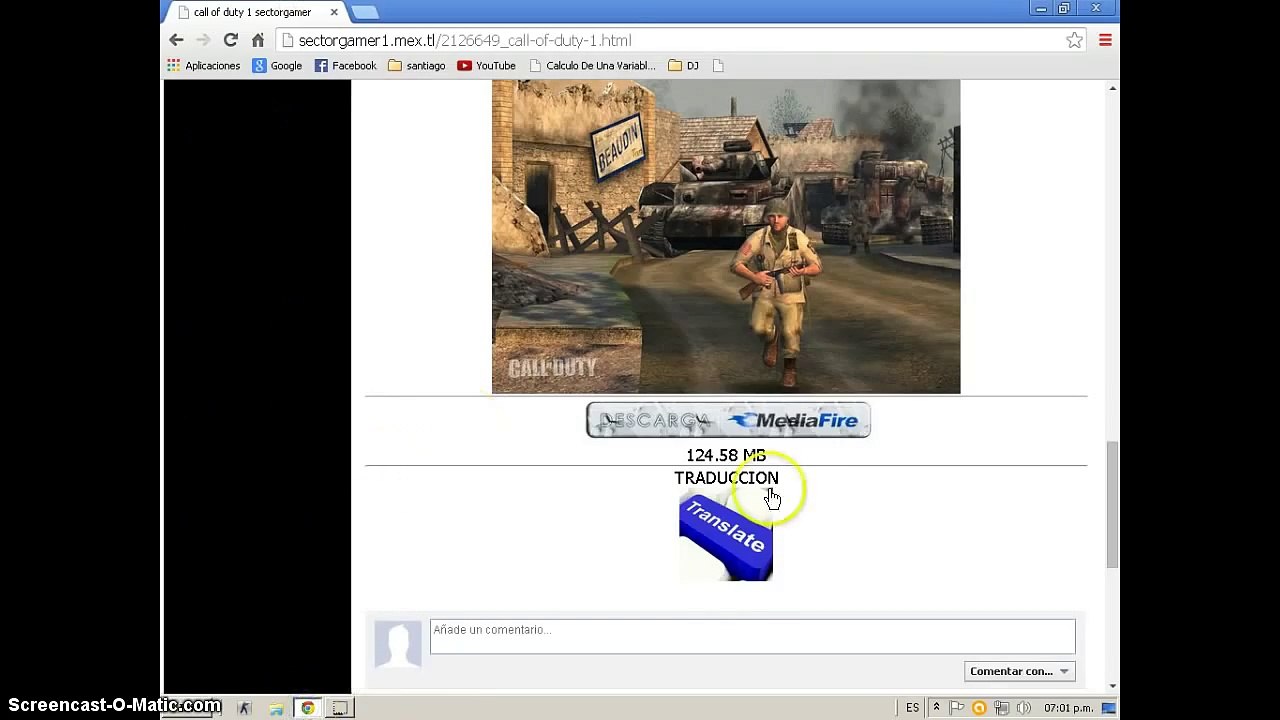Click the page vertical scrollbar thumb
The width and height of the screenshot is (1280, 720).
tap(1112, 505)
